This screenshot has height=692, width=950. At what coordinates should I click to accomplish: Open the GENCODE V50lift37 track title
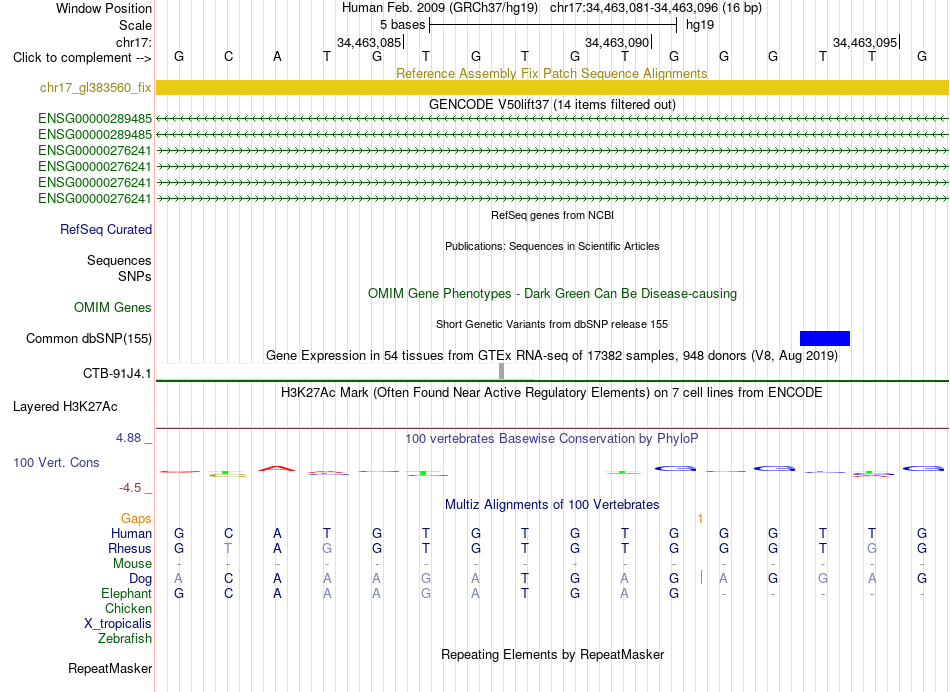tap(552, 104)
